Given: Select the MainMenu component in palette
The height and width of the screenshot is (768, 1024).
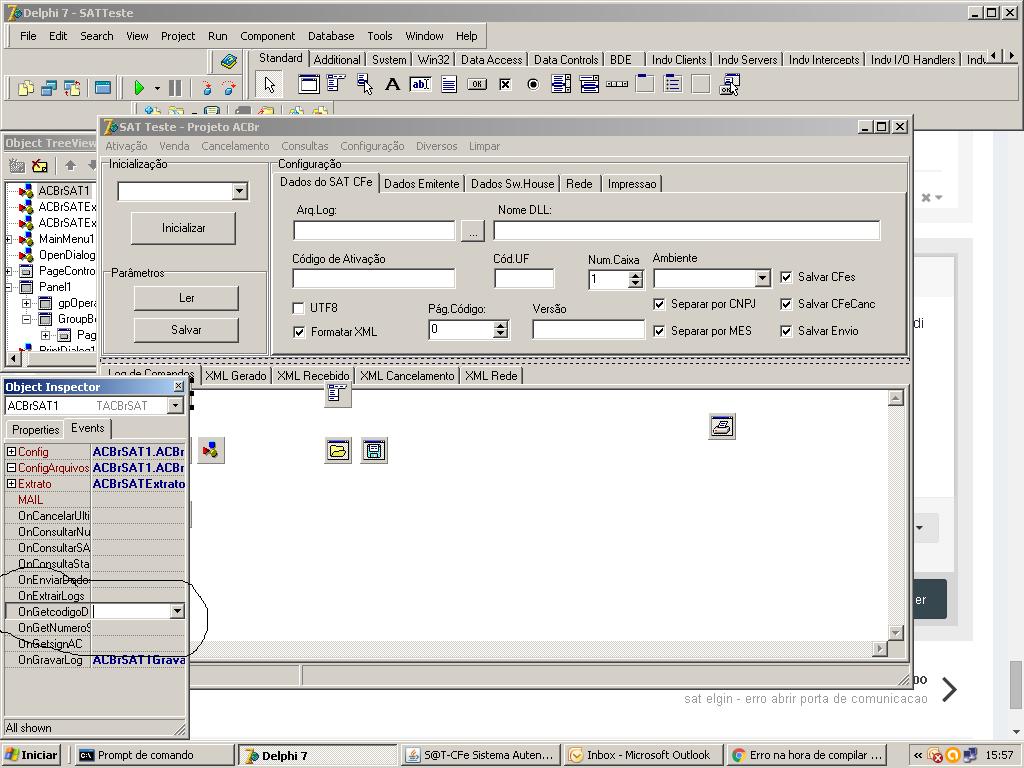Looking at the screenshot, I should (336, 84).
